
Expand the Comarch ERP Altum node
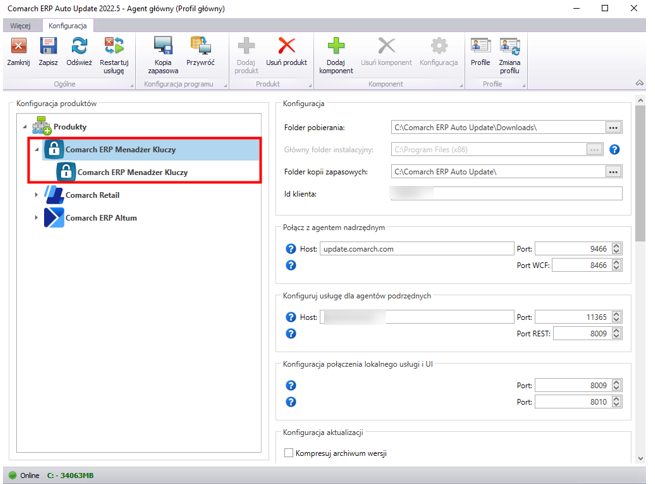36,218
